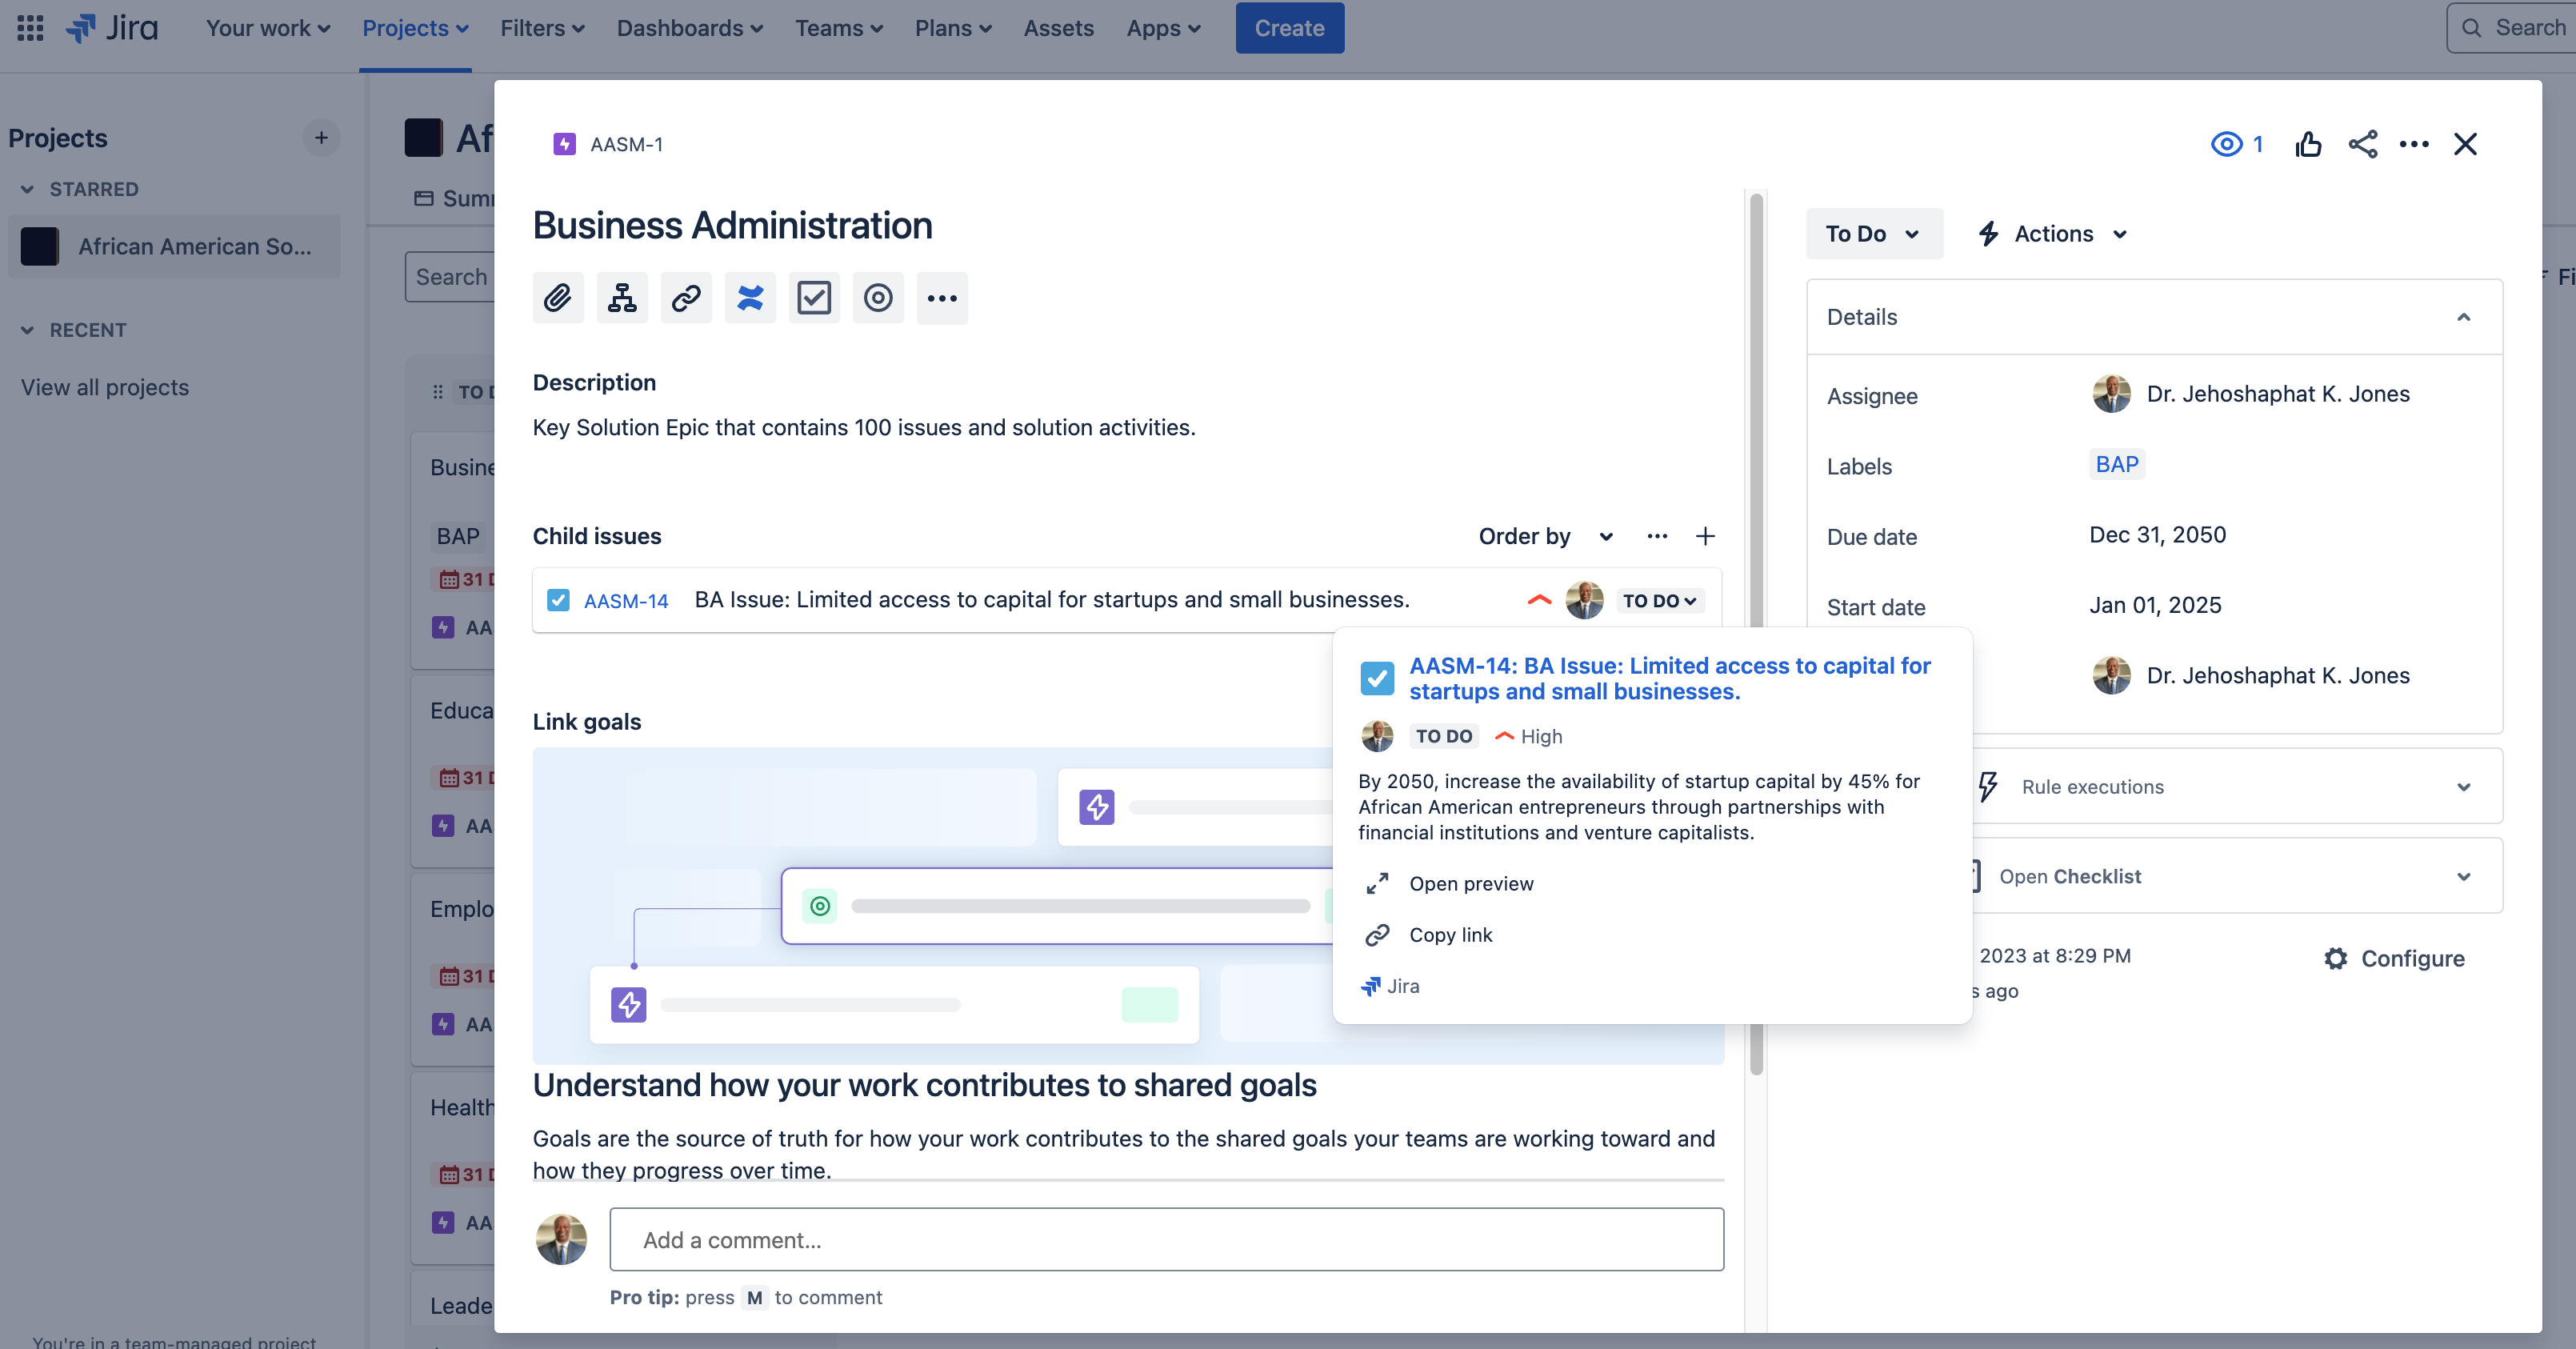Open Projects menu

coord(415,28)
